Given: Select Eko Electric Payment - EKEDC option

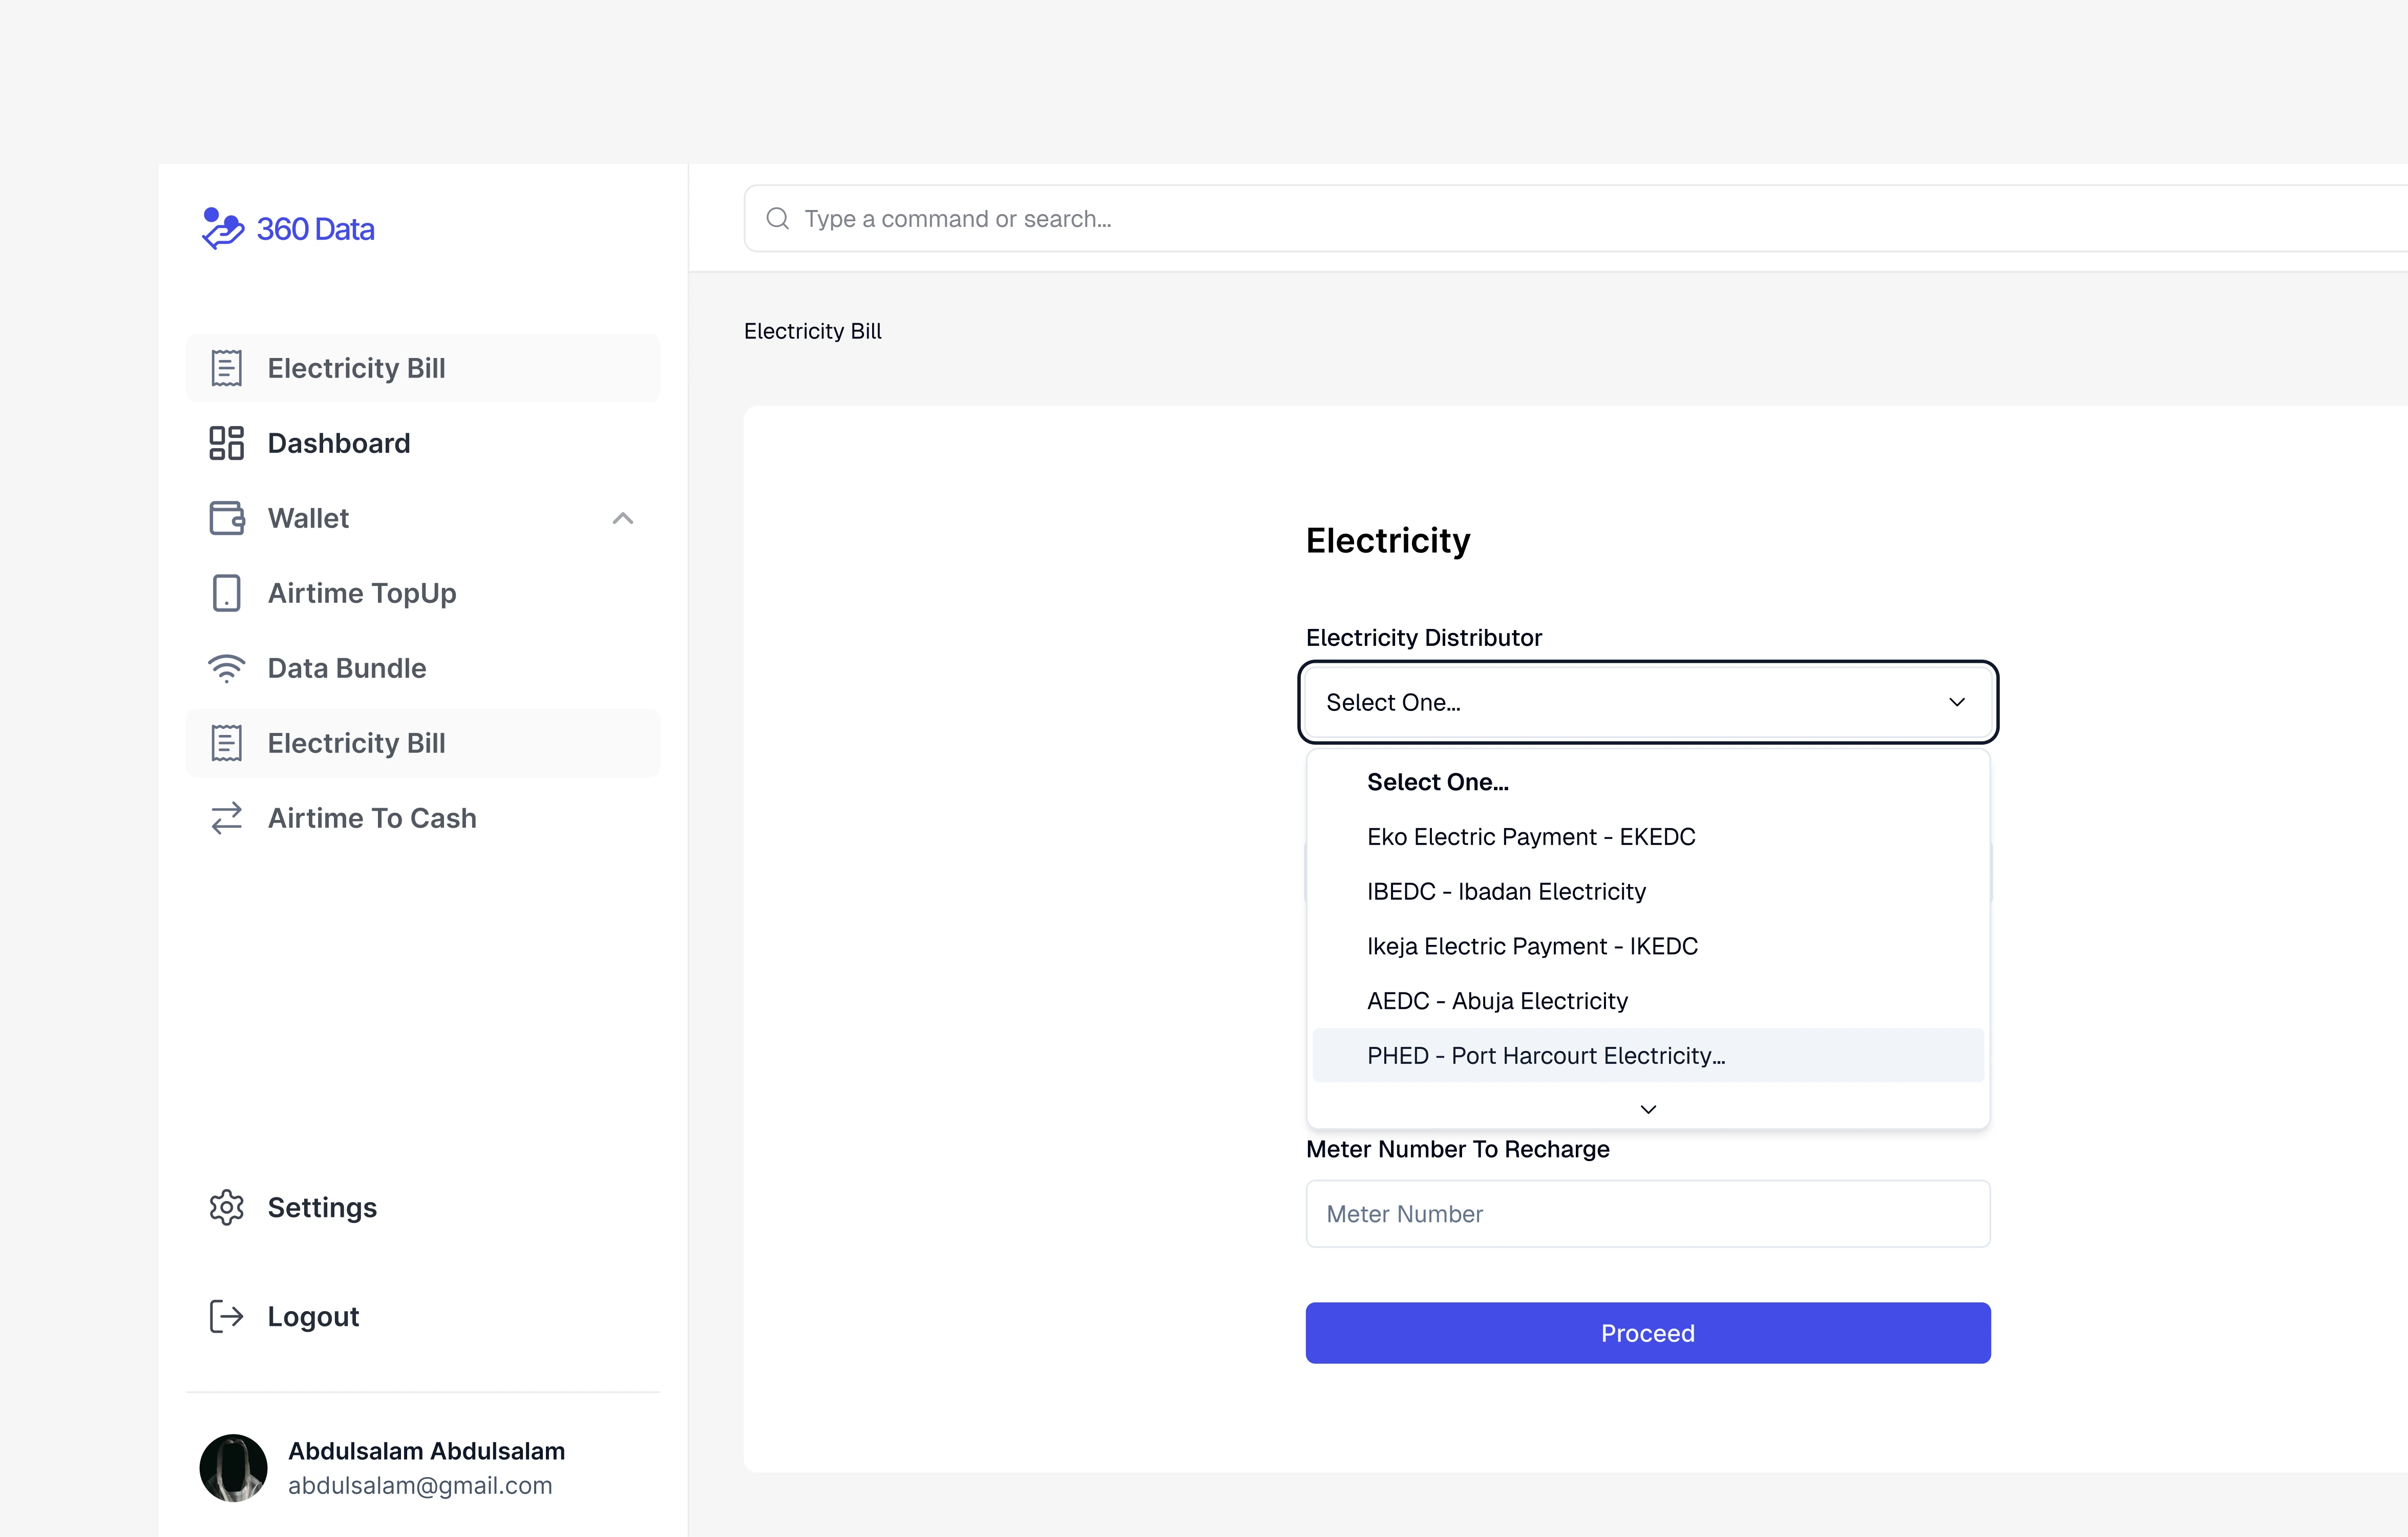Looking at the screenshot, I should (1530, 837).
